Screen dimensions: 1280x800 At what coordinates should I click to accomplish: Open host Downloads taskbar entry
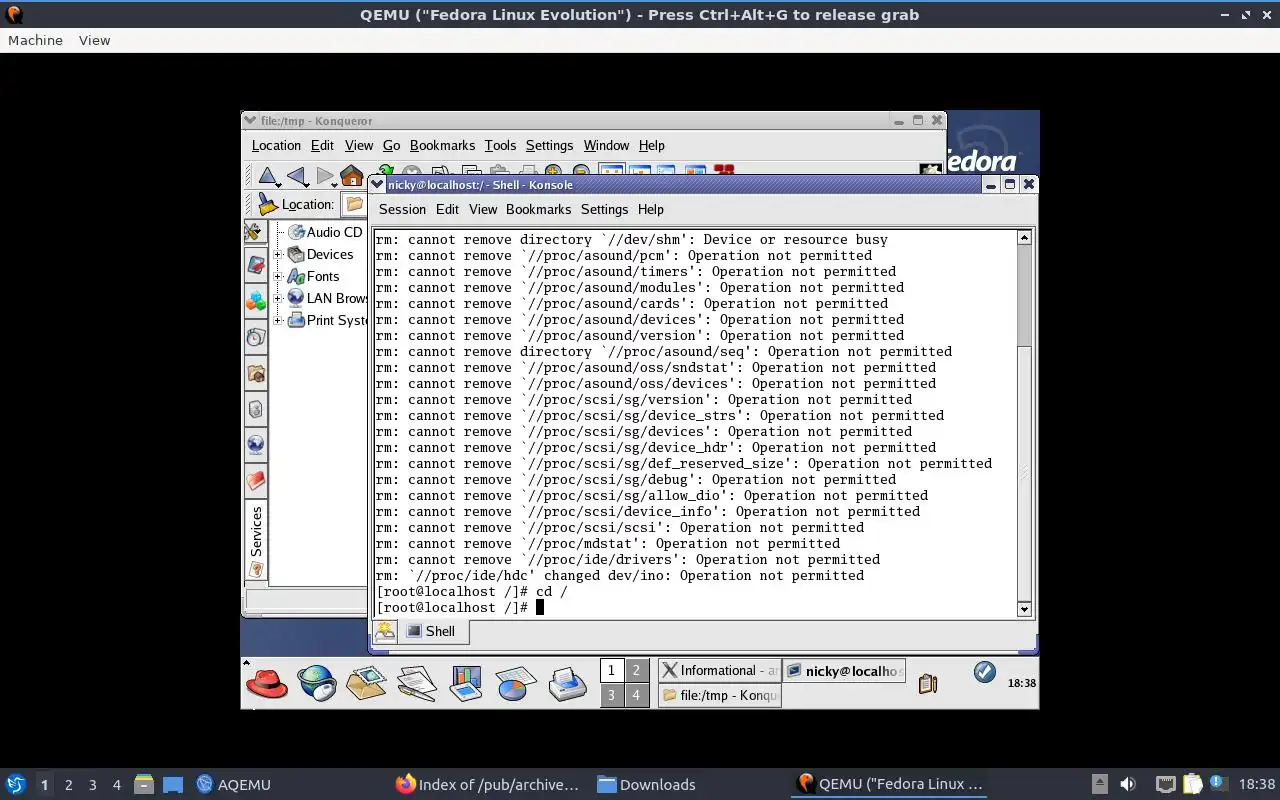coord(646,784)
